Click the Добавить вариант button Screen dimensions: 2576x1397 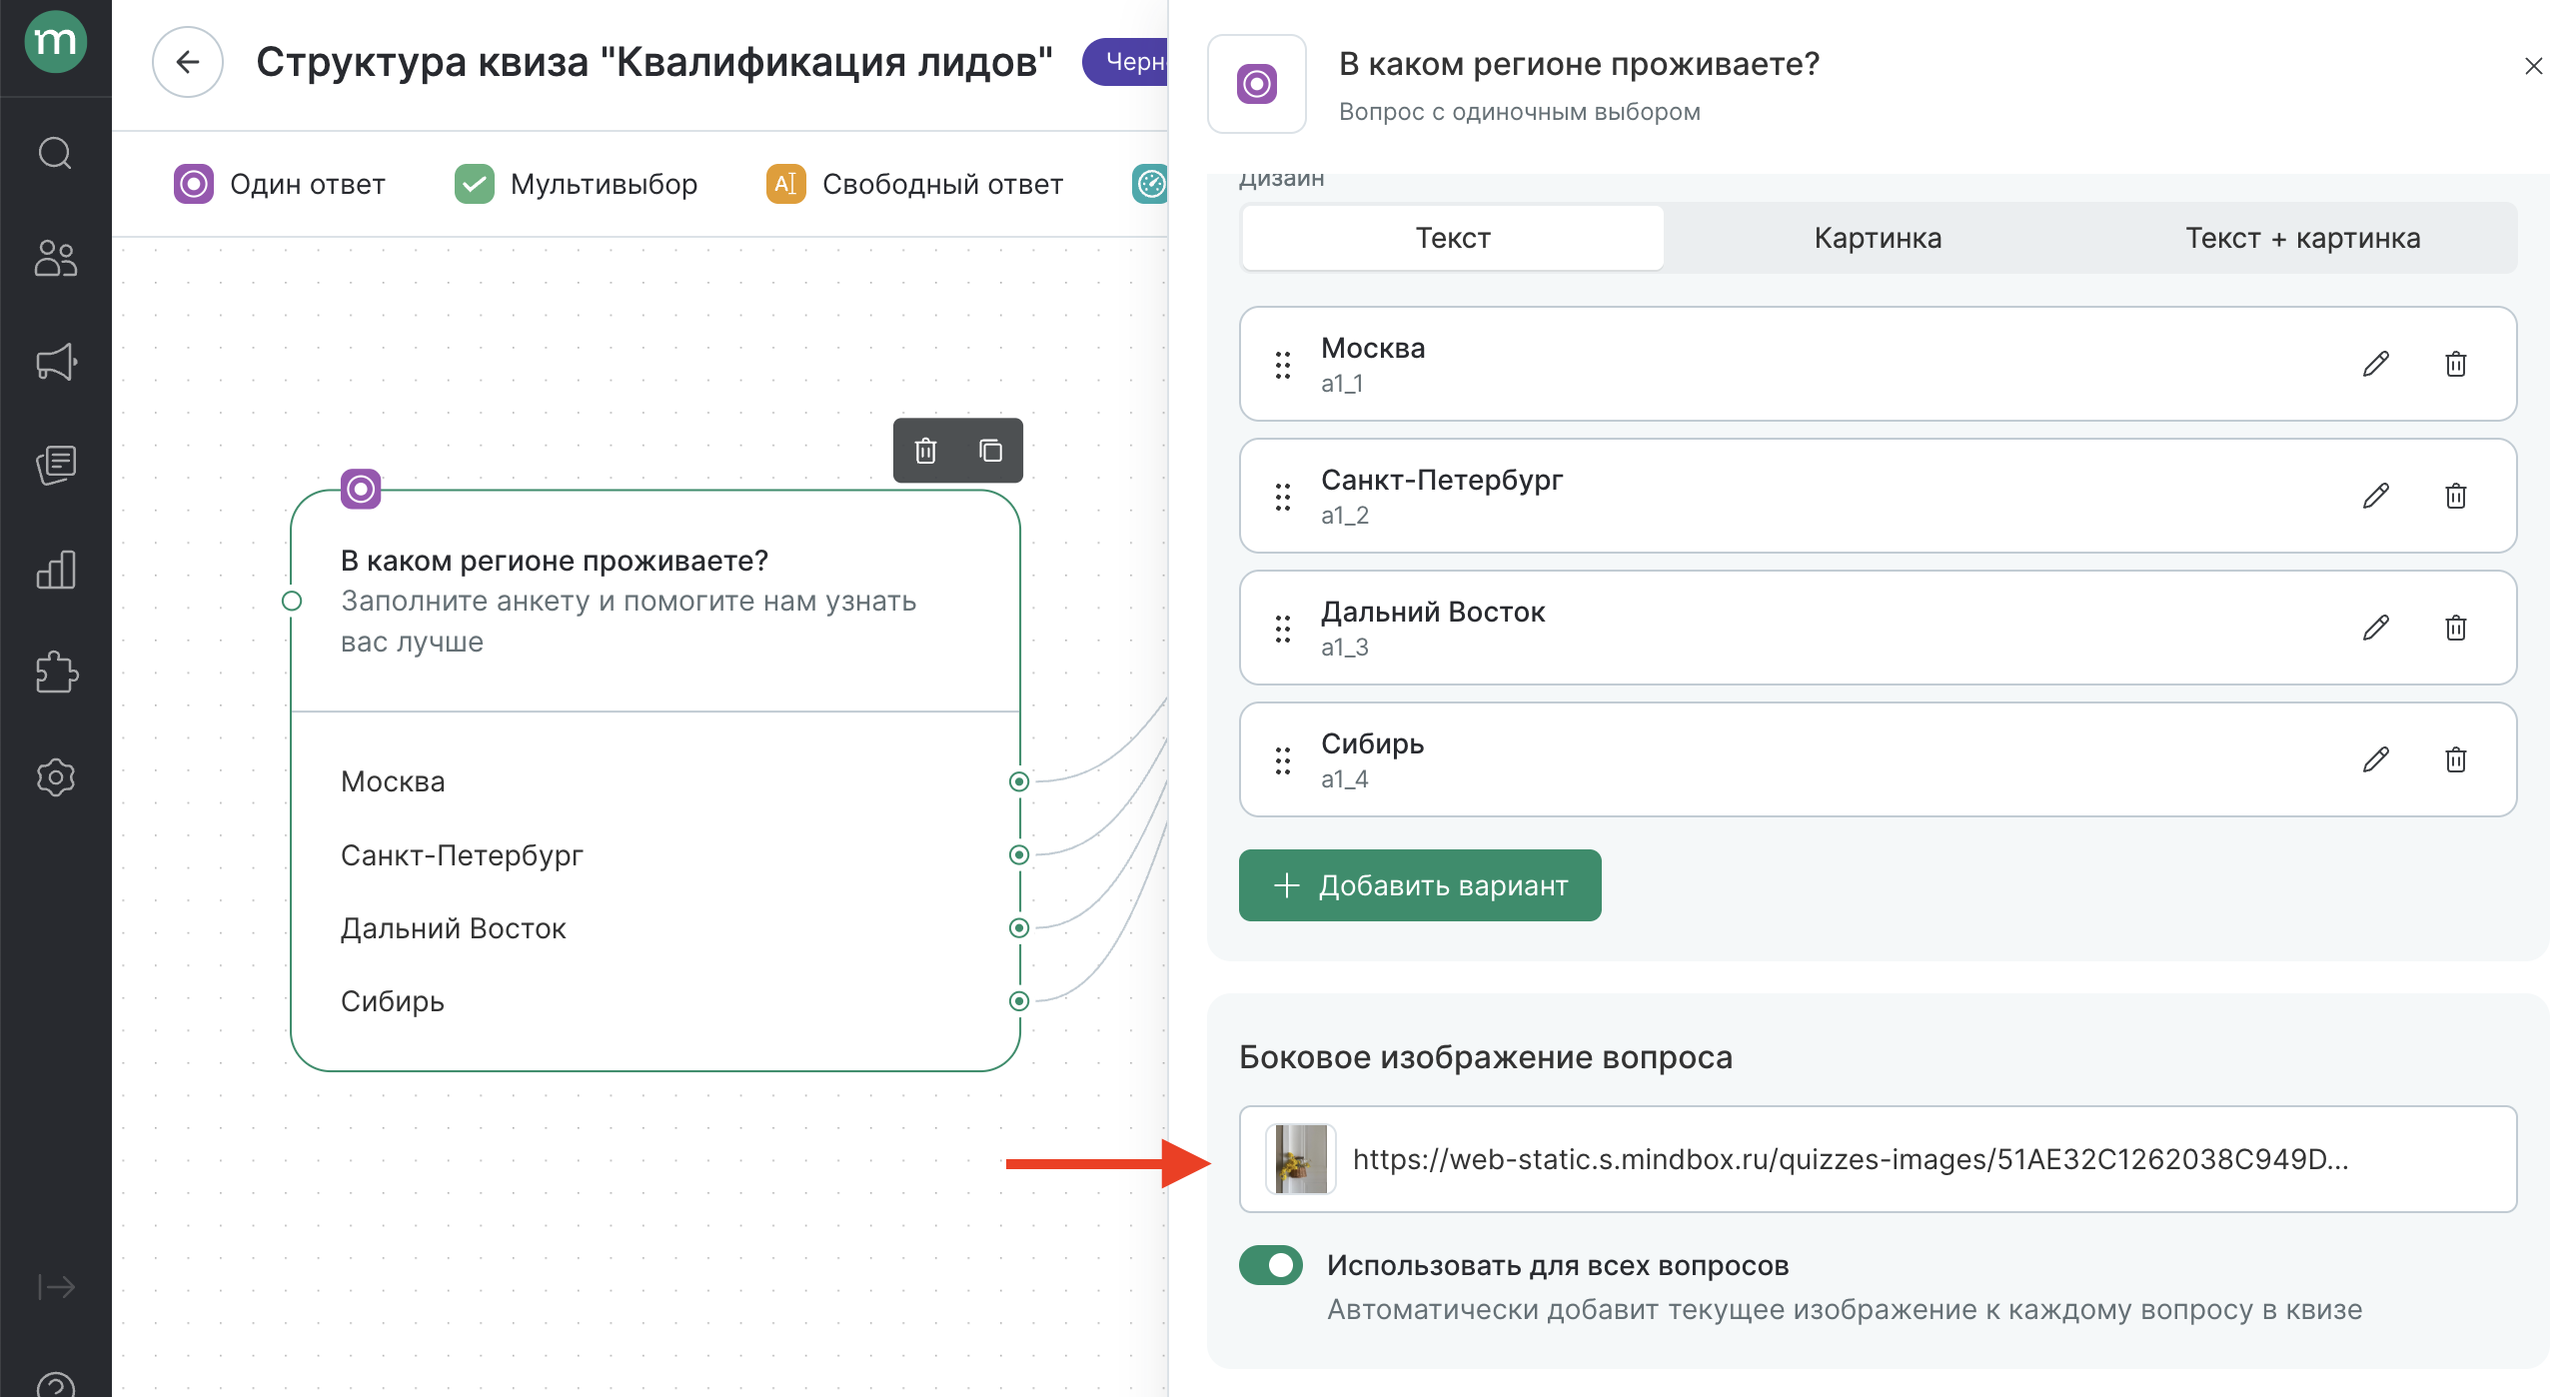click(1419, 886)
